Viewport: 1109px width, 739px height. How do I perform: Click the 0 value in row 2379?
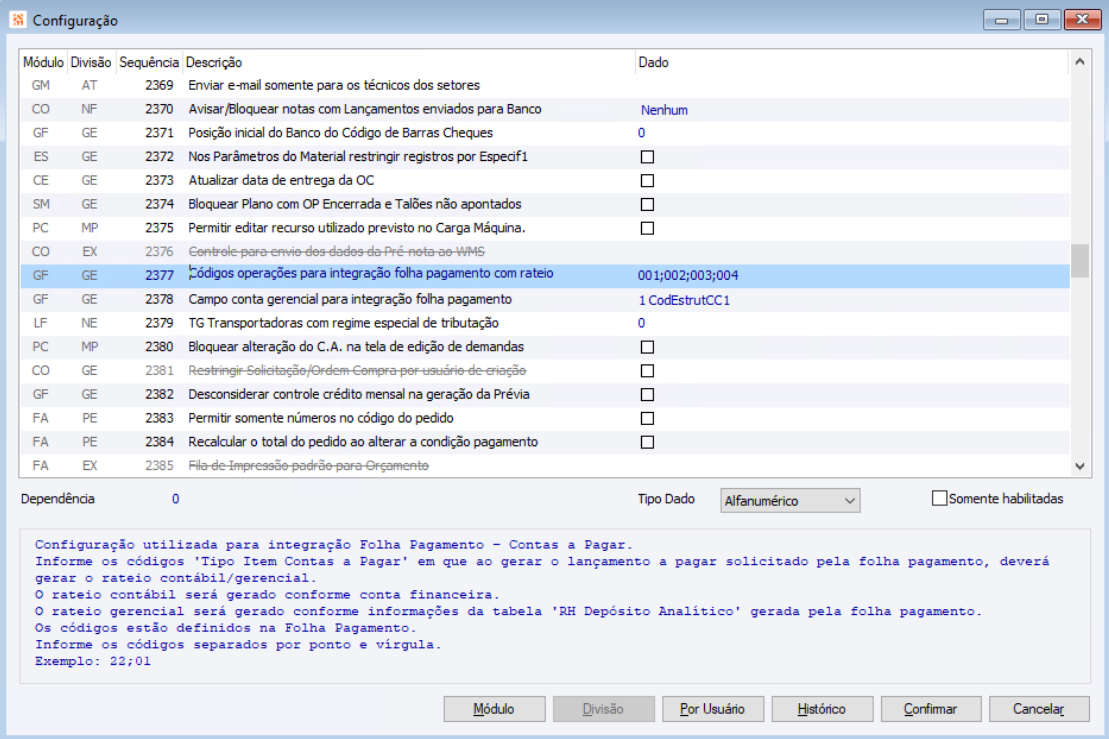click(641, 323)
